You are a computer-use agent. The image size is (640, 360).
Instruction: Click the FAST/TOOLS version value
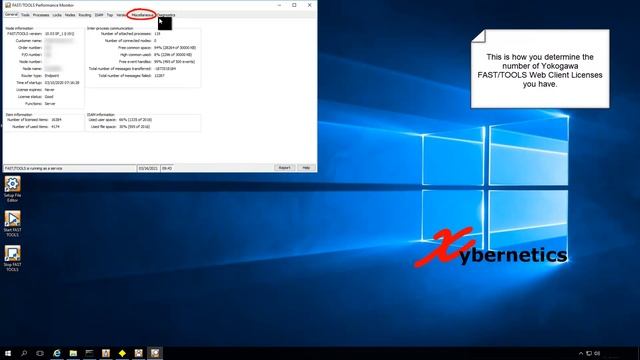pos(60,33)
